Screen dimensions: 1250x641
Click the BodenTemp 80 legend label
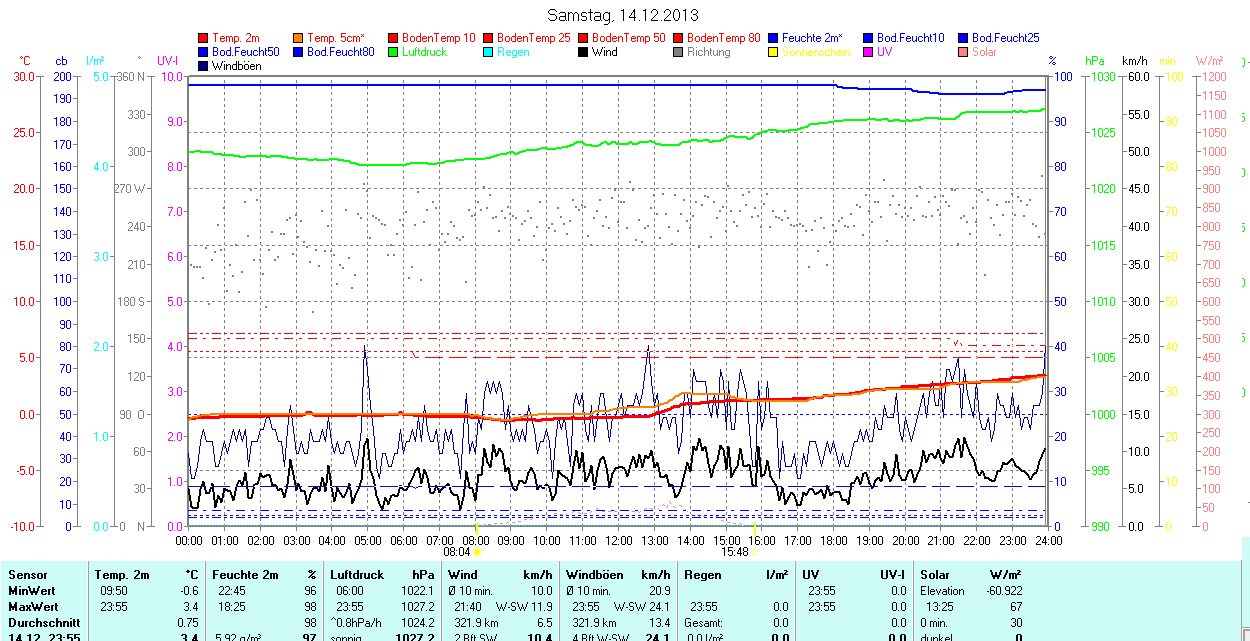tap(724, 38)
